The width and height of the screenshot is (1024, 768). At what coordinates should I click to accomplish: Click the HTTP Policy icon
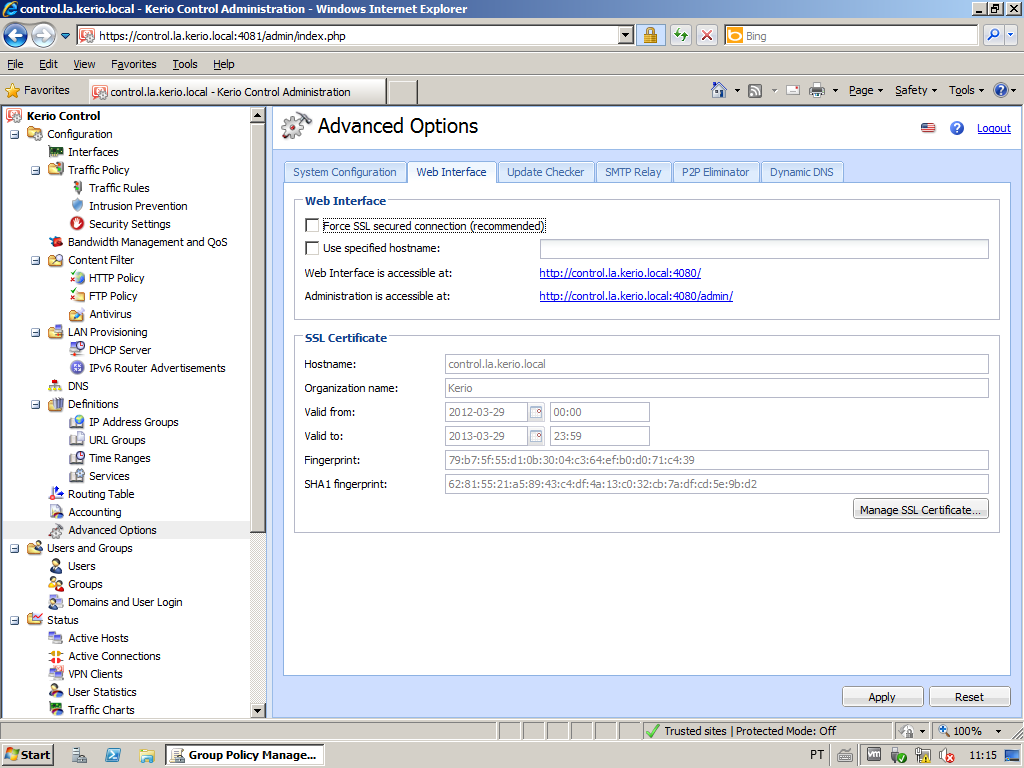(77, 278)
